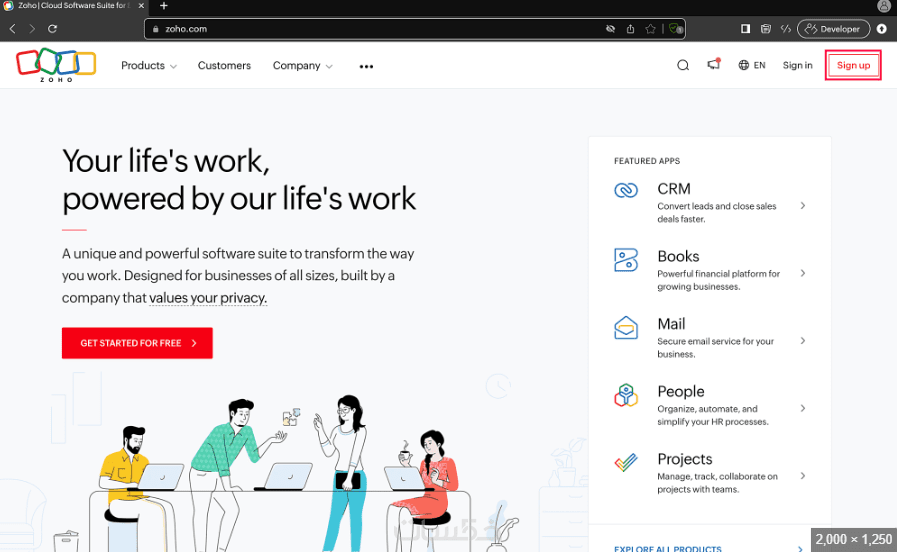Open the browser profile avatar
The image size is (897, 552).
click(884, 6)
